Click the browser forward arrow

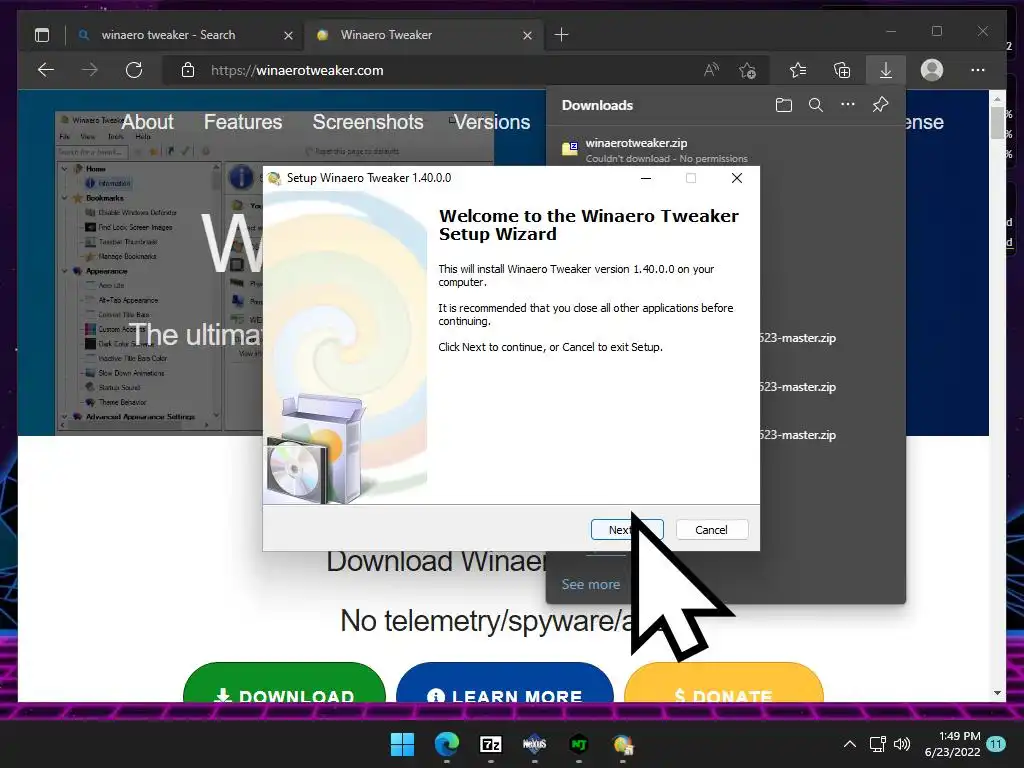90,70
